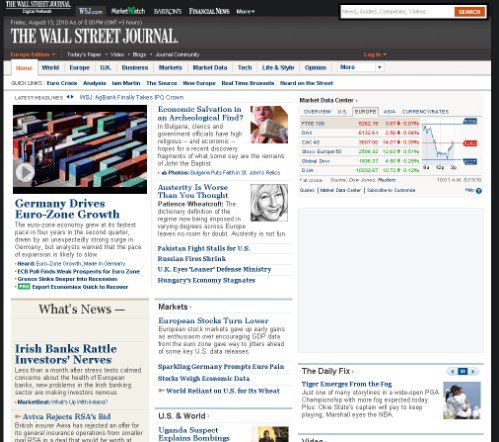Click the latest headlines arrows icon
The height and width of the screenshot is (442, 499).
point(70,97)
